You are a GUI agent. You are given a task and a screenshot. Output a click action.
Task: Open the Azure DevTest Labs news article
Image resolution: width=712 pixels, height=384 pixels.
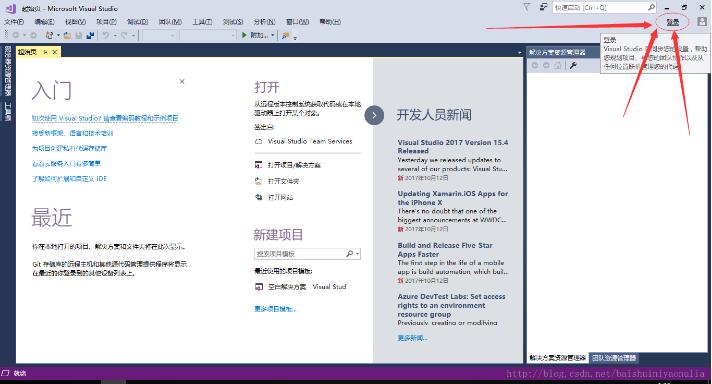[x=451, y=305]
